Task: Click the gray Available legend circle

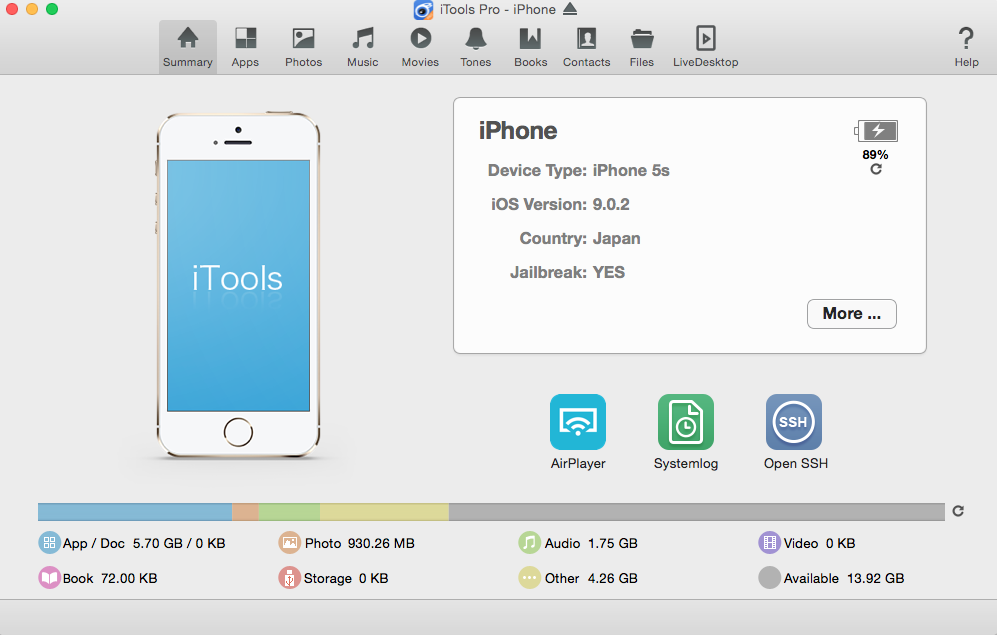Action: tap(769, 578)
